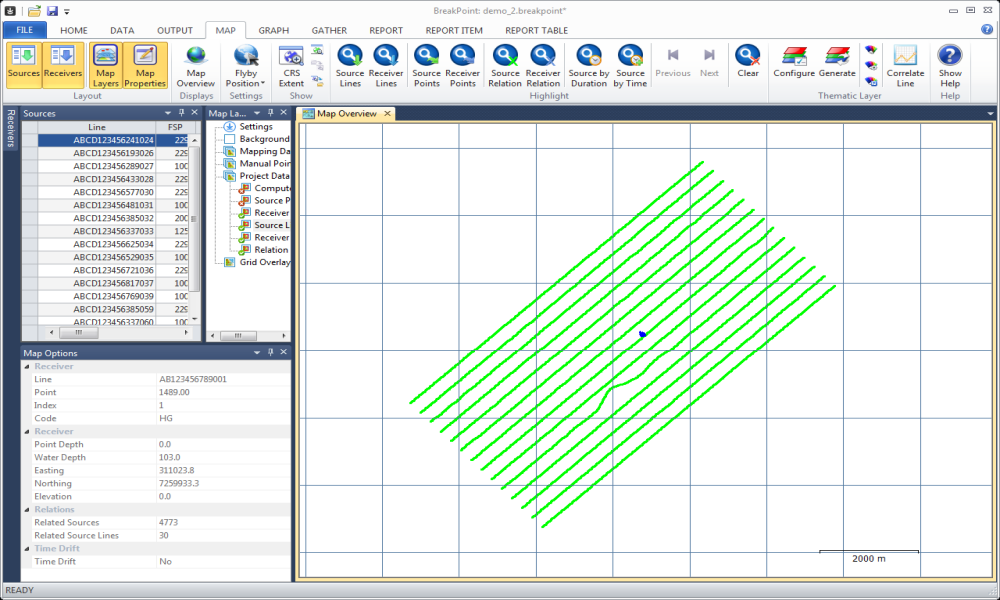Toggle the Background layer checkbox
The height and width of the screenshot is (600, 1000).
pyautogui.click(x=229, y=140)
